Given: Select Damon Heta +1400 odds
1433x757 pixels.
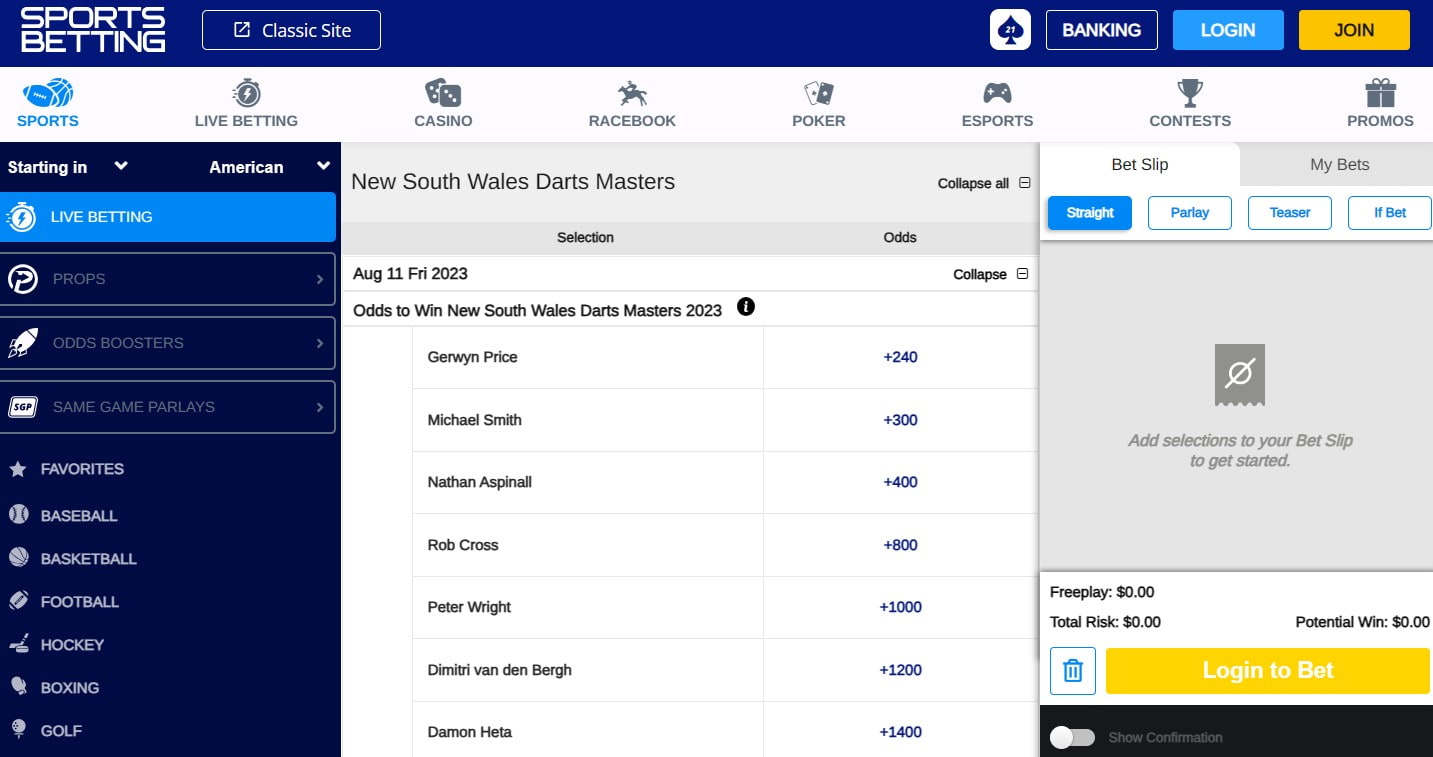Looking at the screenshot, I should click(900, 732).
